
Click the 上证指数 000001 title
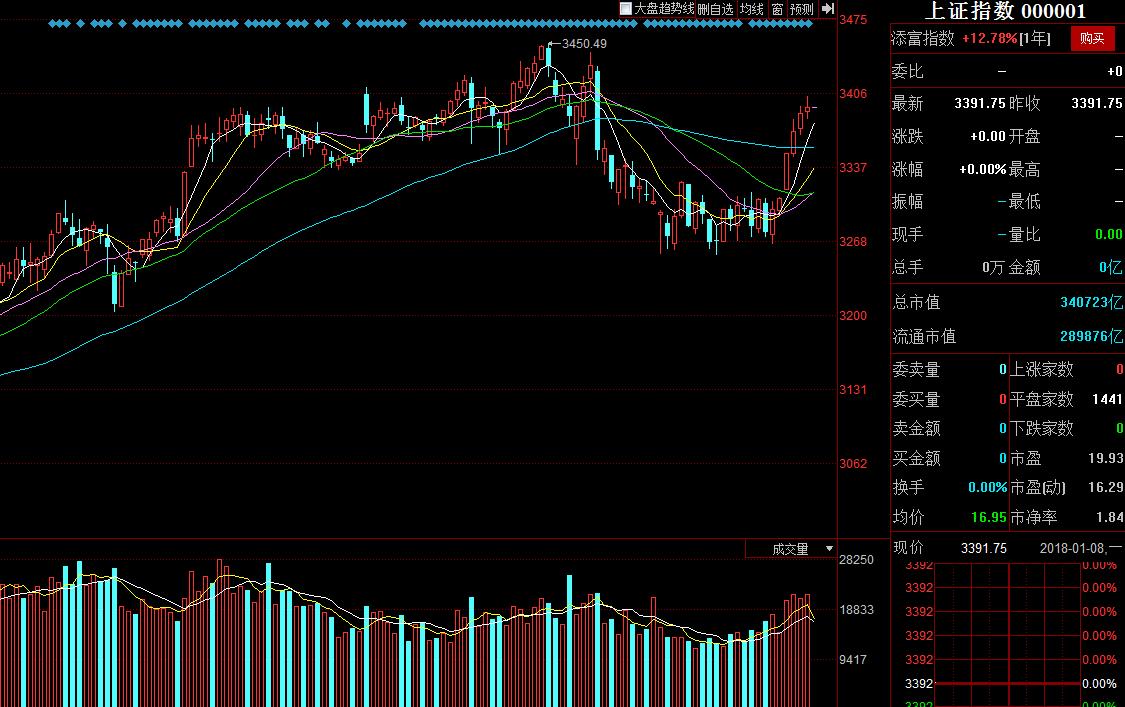(1004, 11)
